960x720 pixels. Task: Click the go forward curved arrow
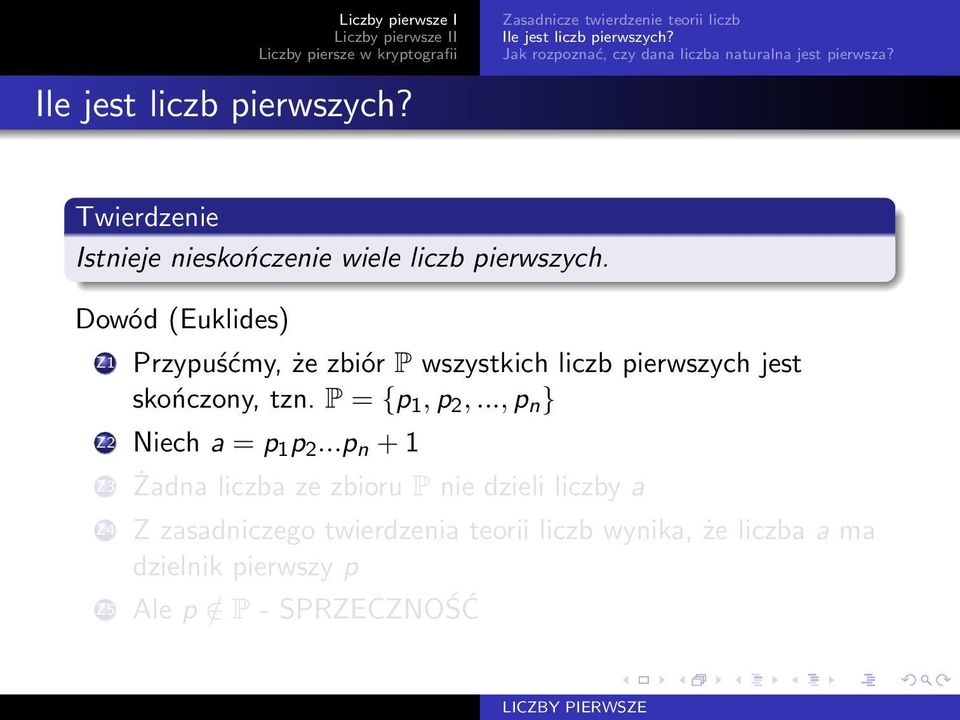click(943, 680)
